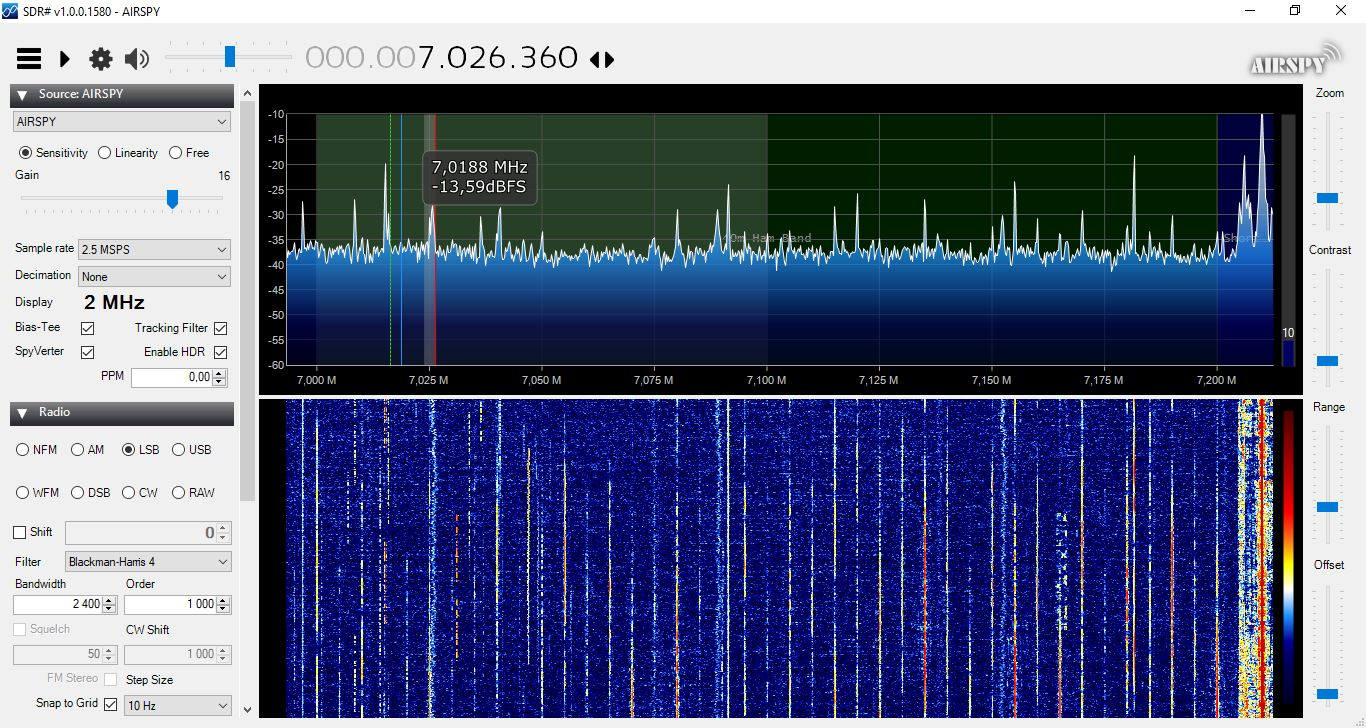Click the AIRSPY logo
This screenshot has height=728, width=1366.
(1295, 59)
